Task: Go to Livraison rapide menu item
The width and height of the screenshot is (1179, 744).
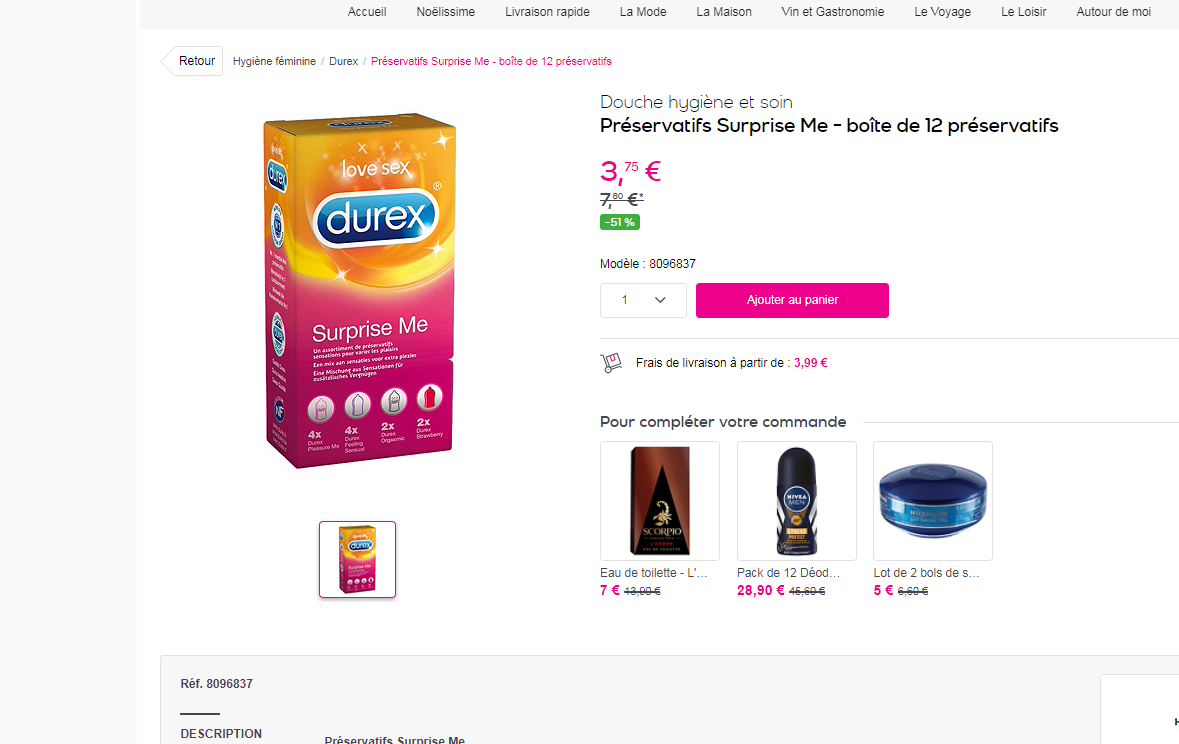Action: pyautogui.click(x=547, y=12)
